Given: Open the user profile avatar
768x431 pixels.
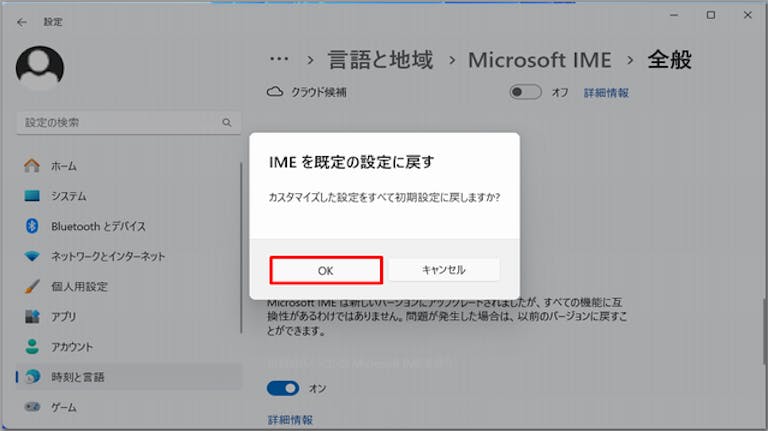Looking at the screenshot, I should (x=40, y=68).
